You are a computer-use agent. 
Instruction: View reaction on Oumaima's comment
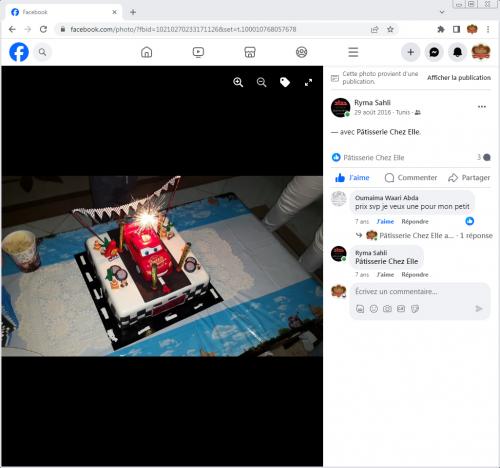pyautogui.click(x=470, y=221)
